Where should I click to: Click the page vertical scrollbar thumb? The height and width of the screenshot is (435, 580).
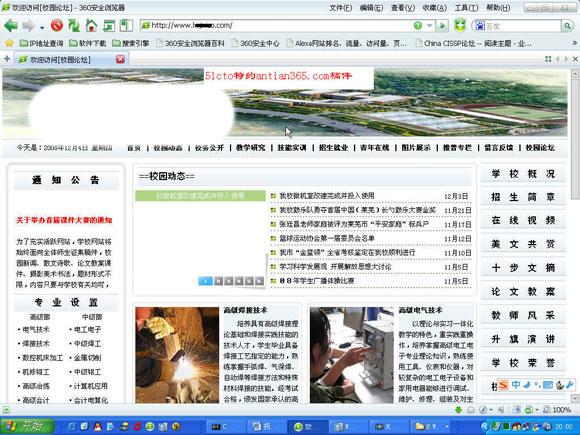pos(575,139)
